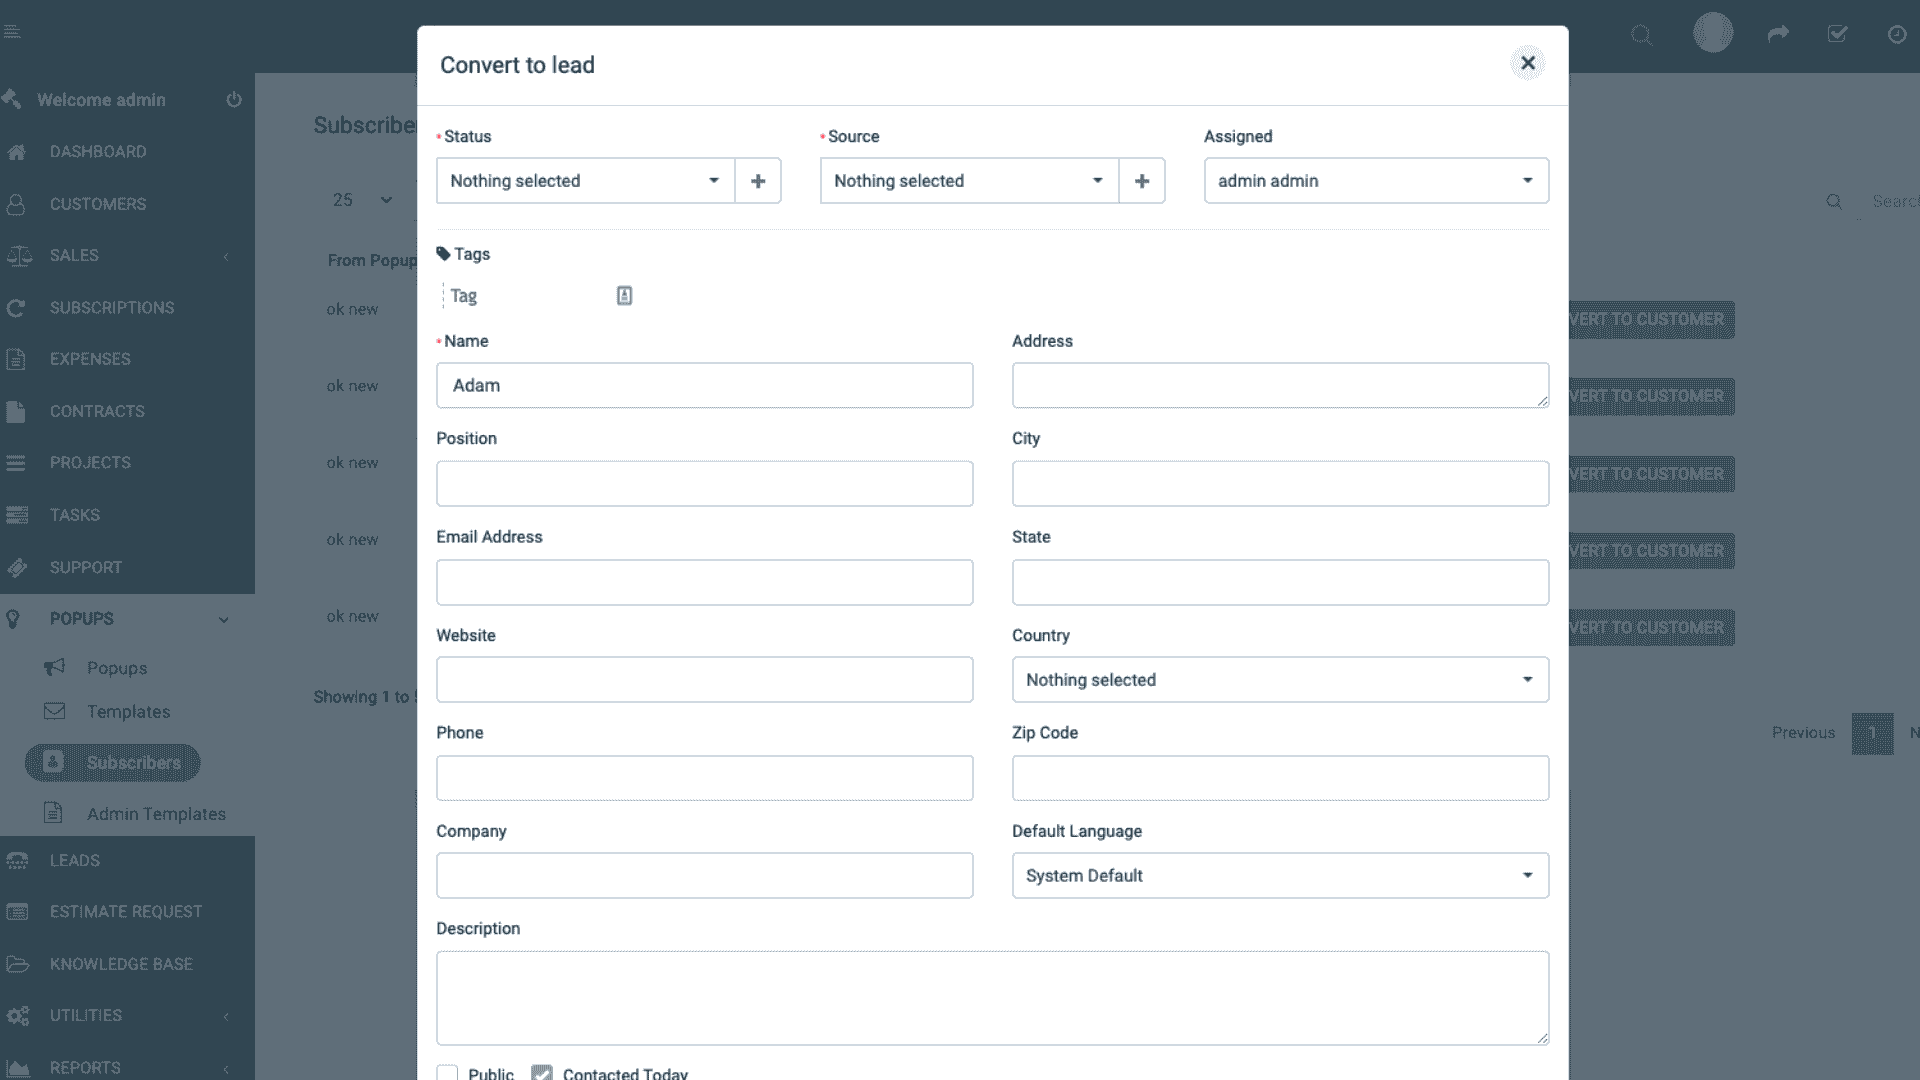Enable the Public checkbox

coord(446,1071)
